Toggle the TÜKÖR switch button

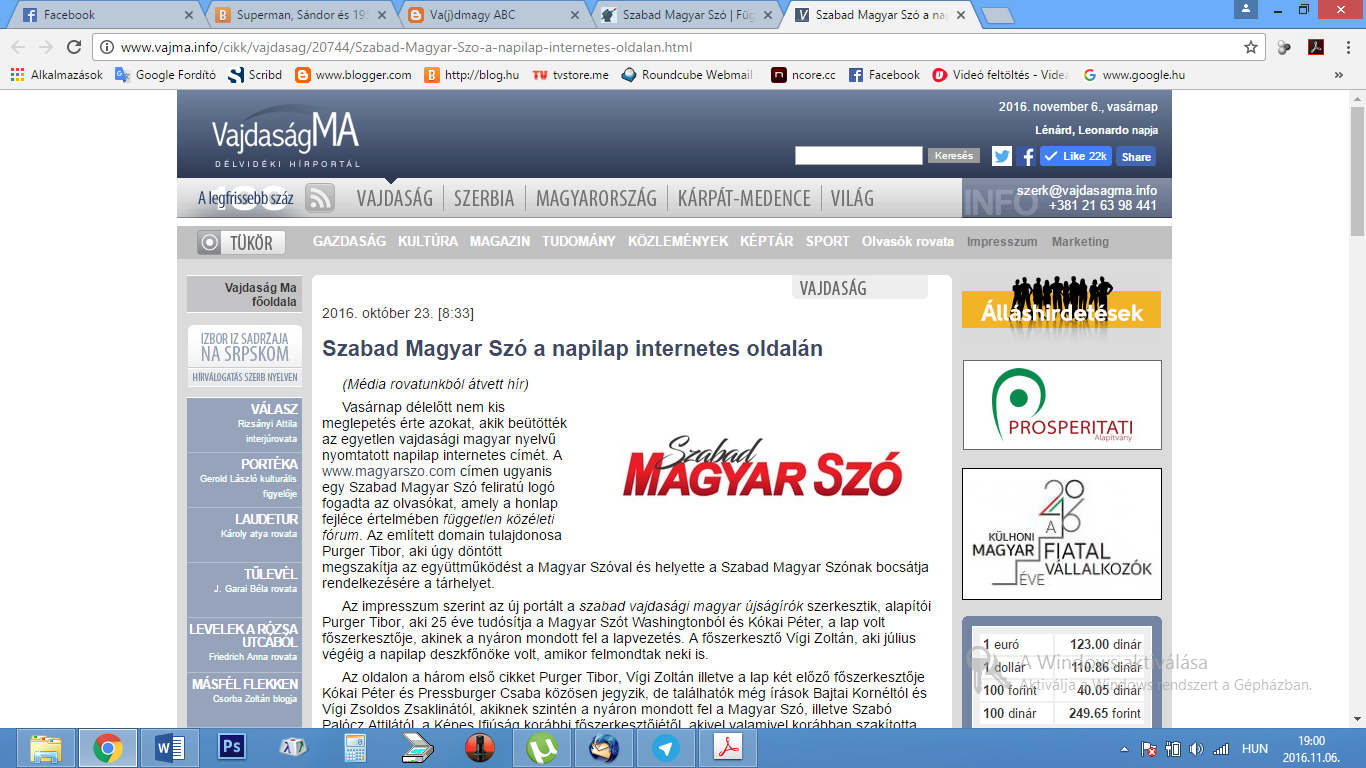241,242
